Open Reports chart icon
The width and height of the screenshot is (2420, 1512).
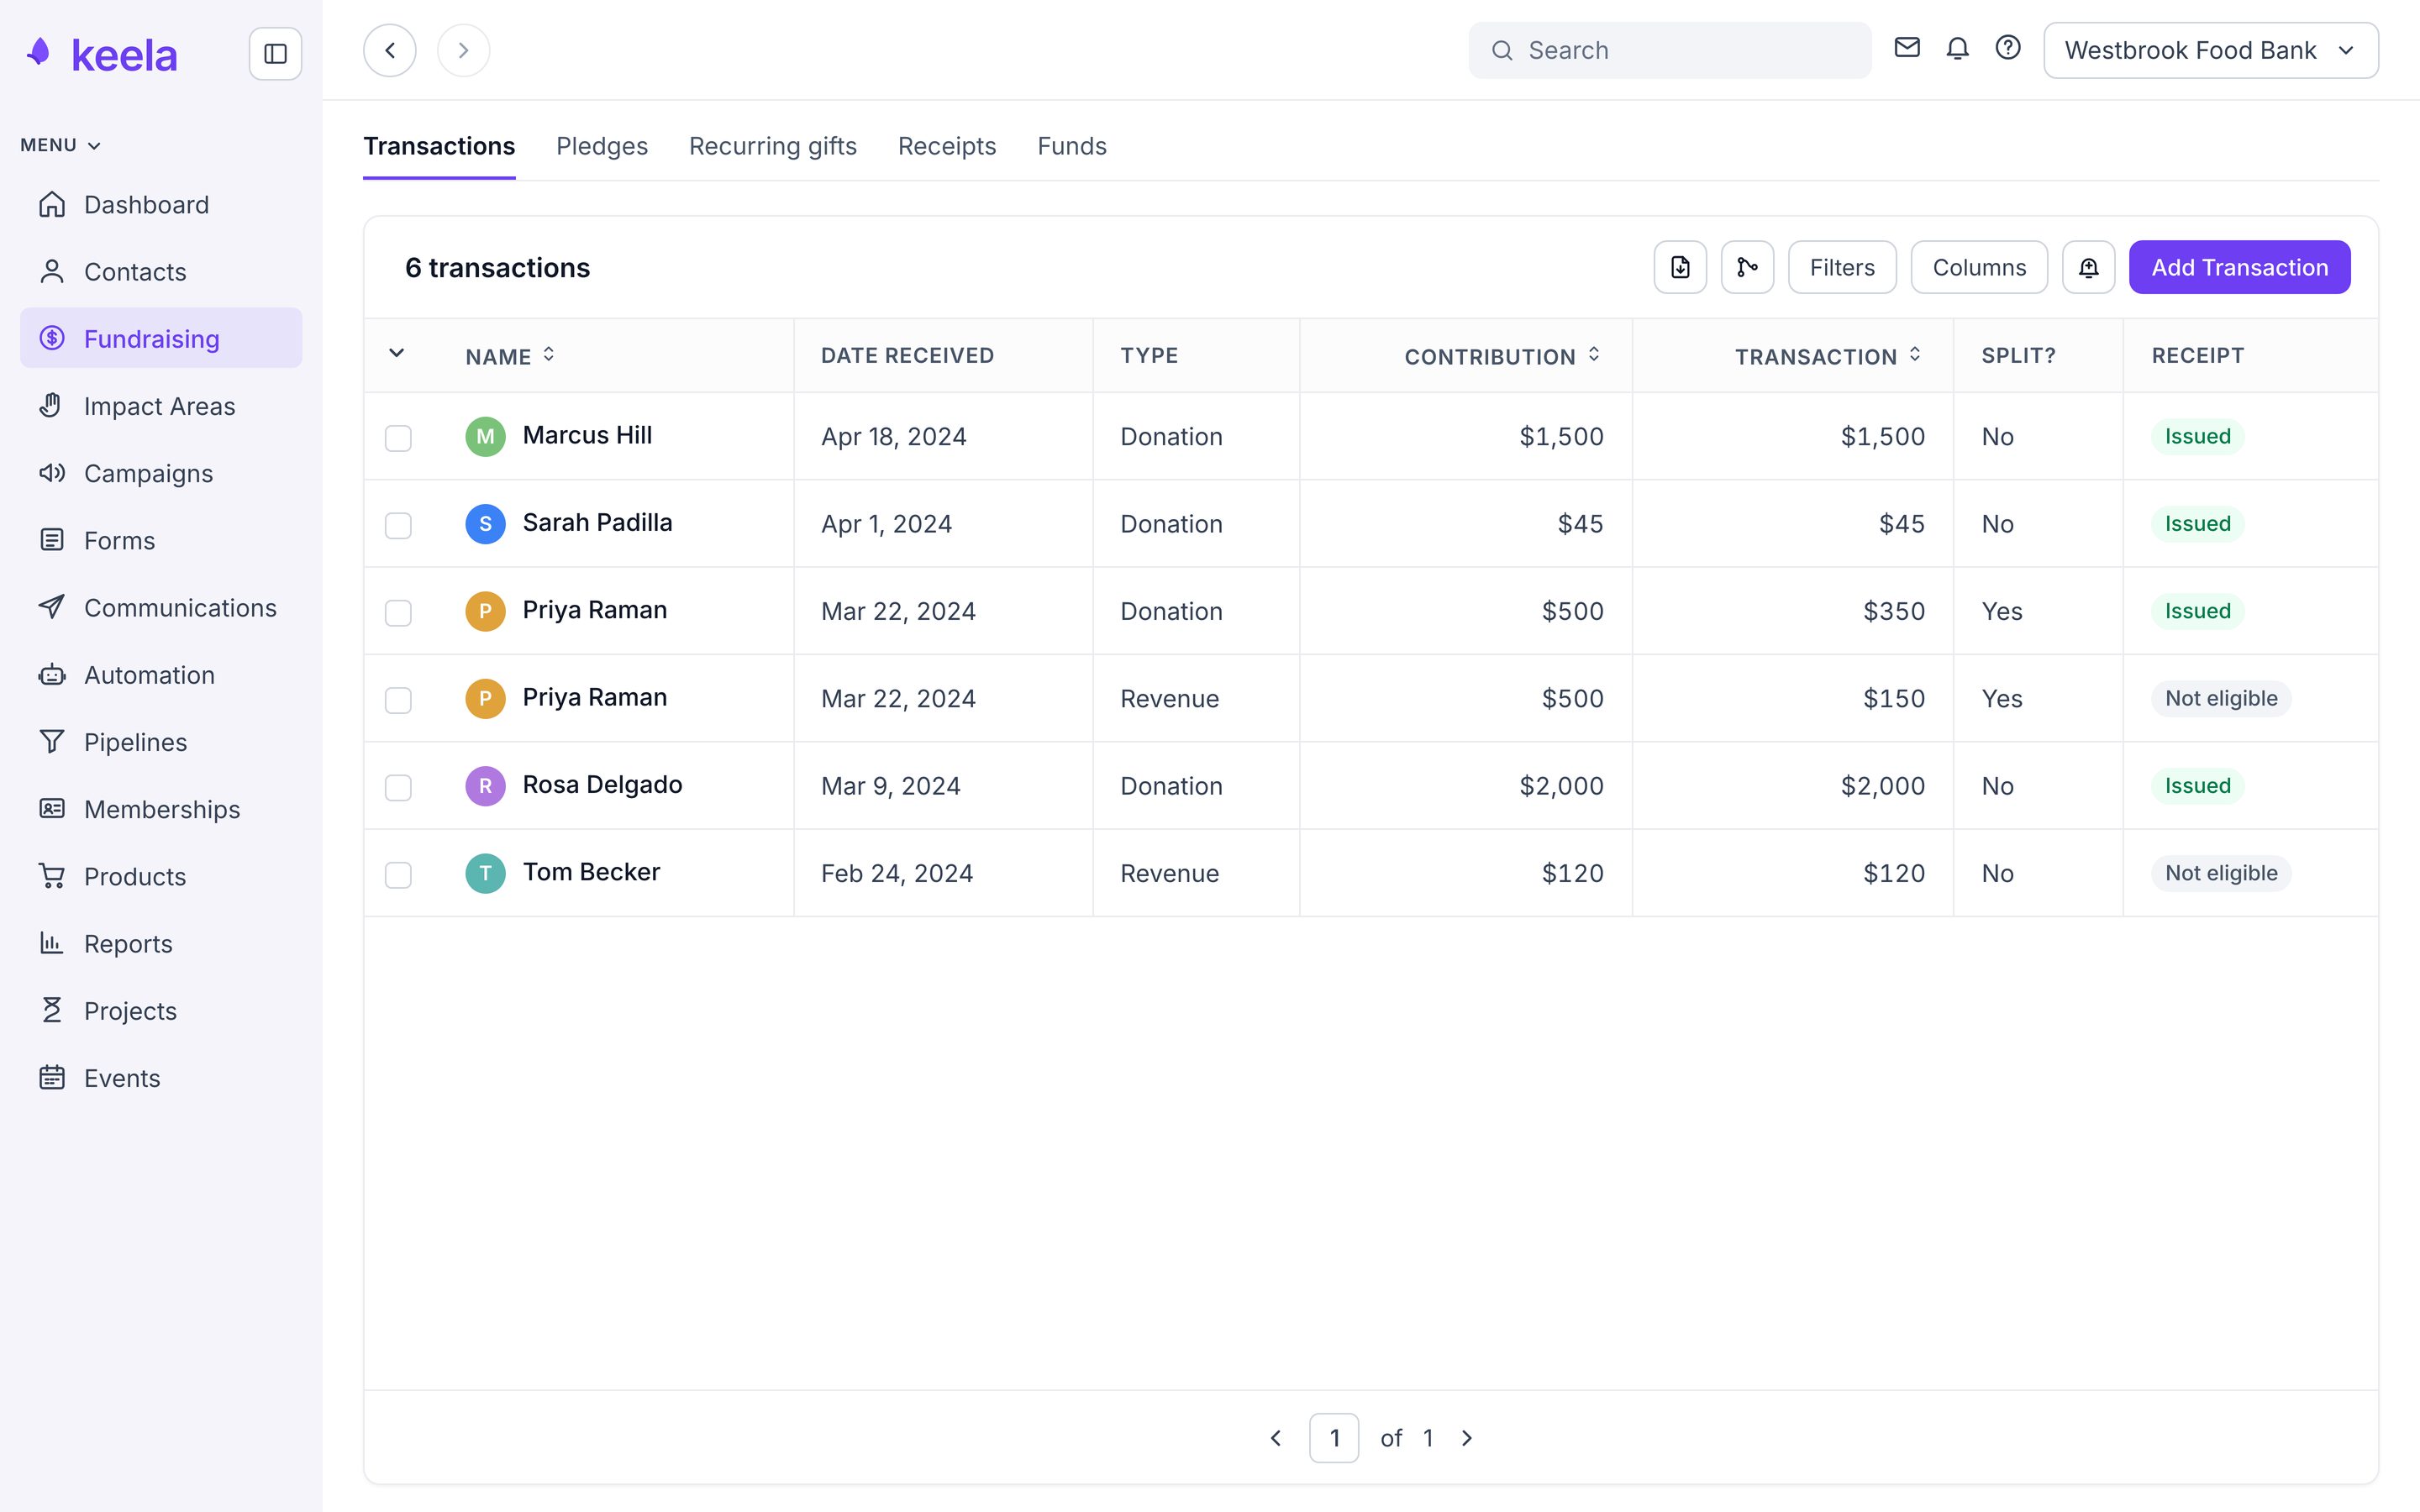pos(52,943)
